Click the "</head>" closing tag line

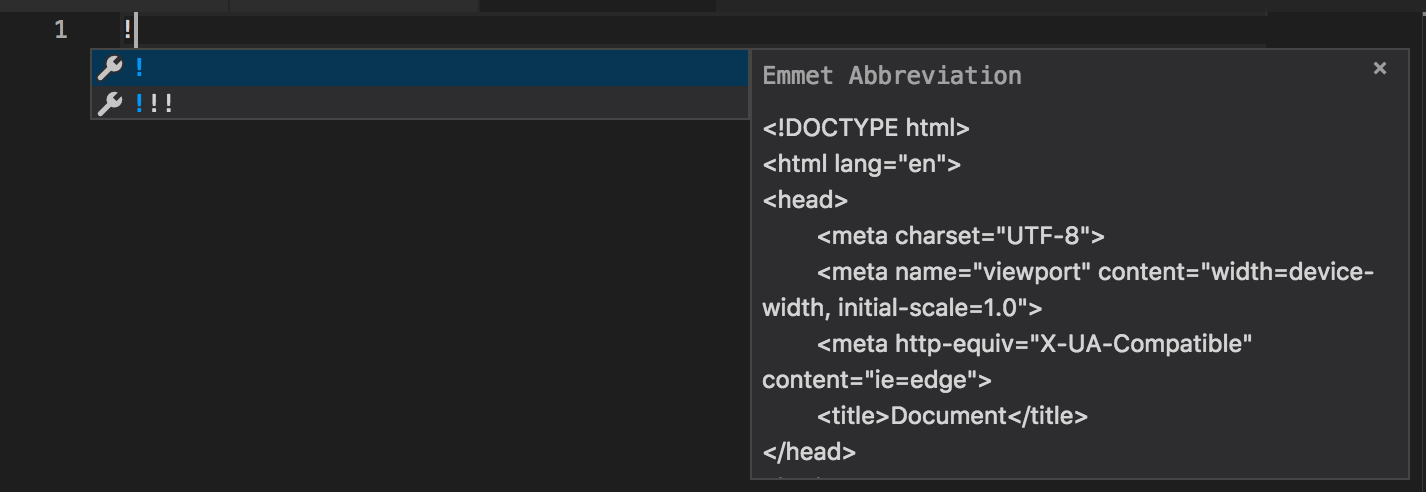pyautogui.click(x=809, y=452)
